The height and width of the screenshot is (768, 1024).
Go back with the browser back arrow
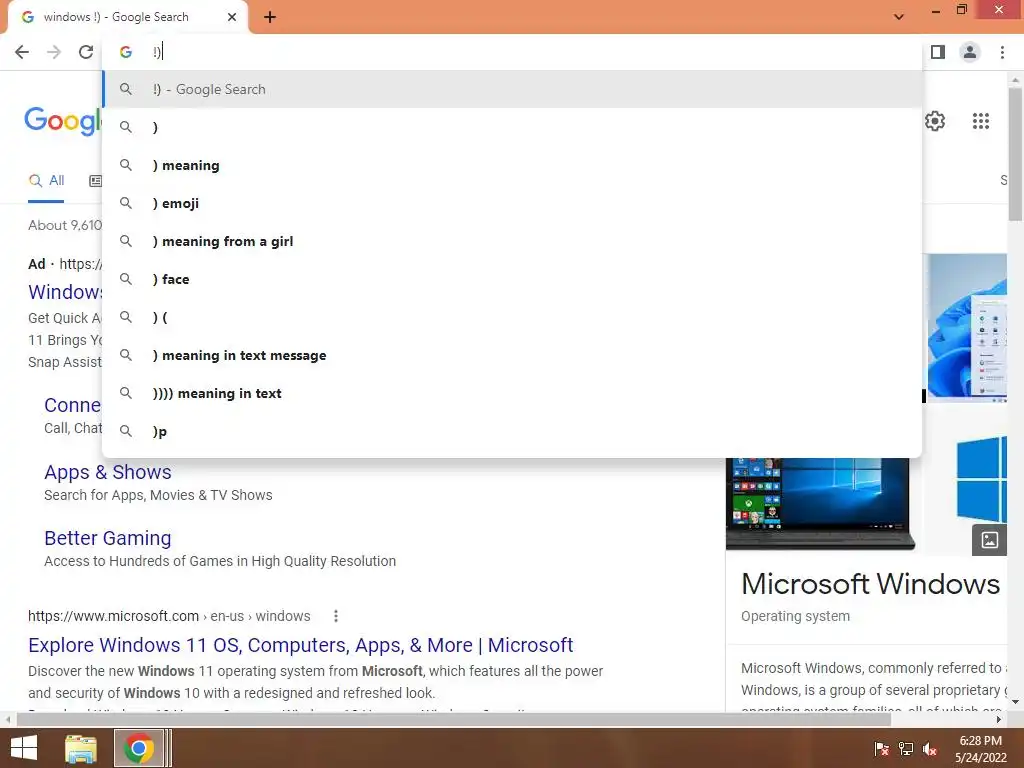tap(22, 52)
